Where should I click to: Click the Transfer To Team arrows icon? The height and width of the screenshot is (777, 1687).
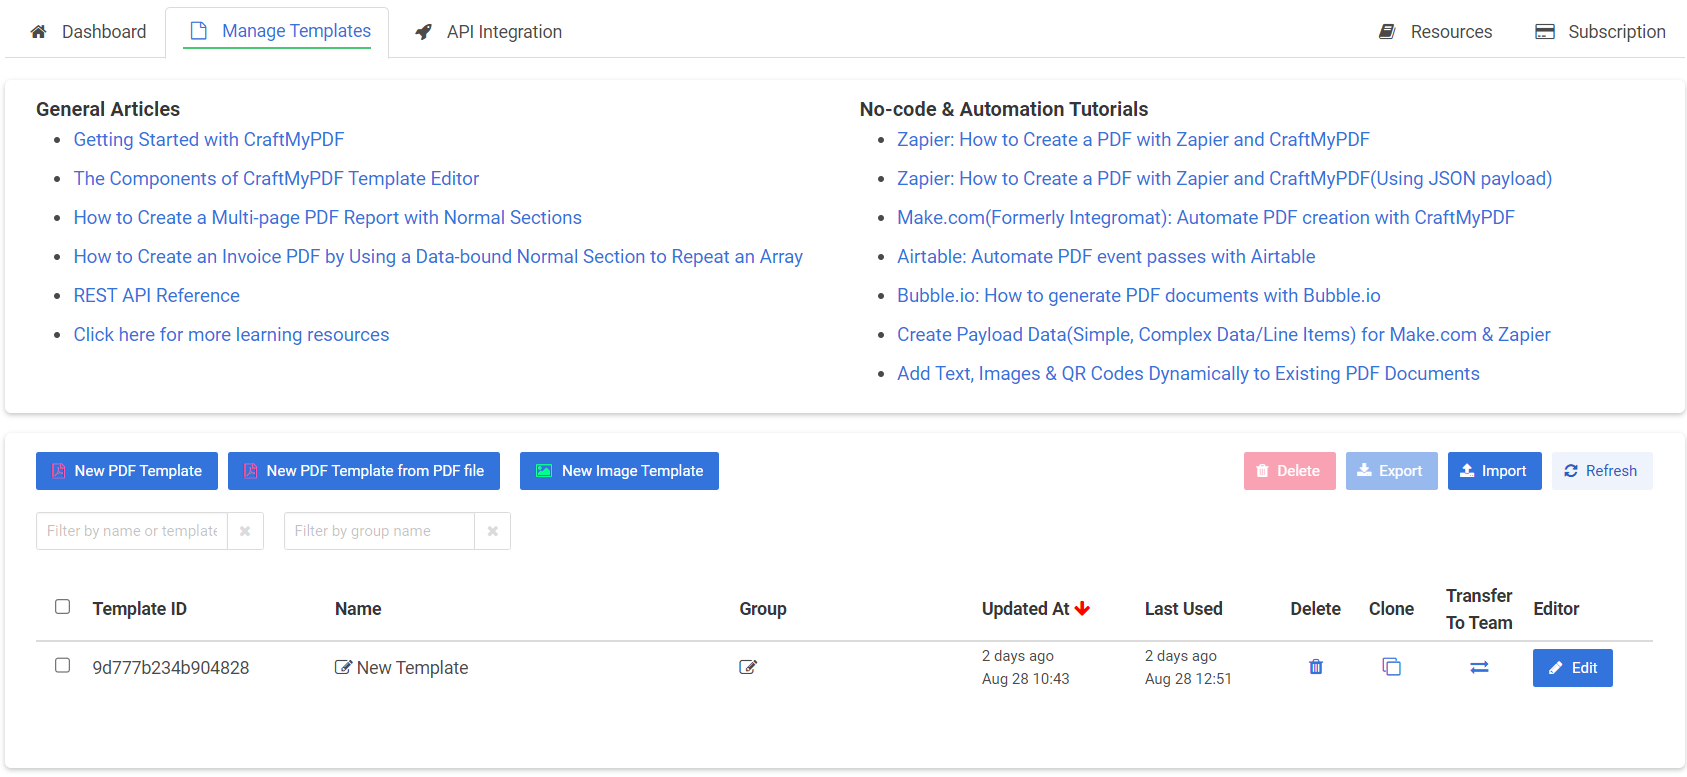tap(1479, 667)
